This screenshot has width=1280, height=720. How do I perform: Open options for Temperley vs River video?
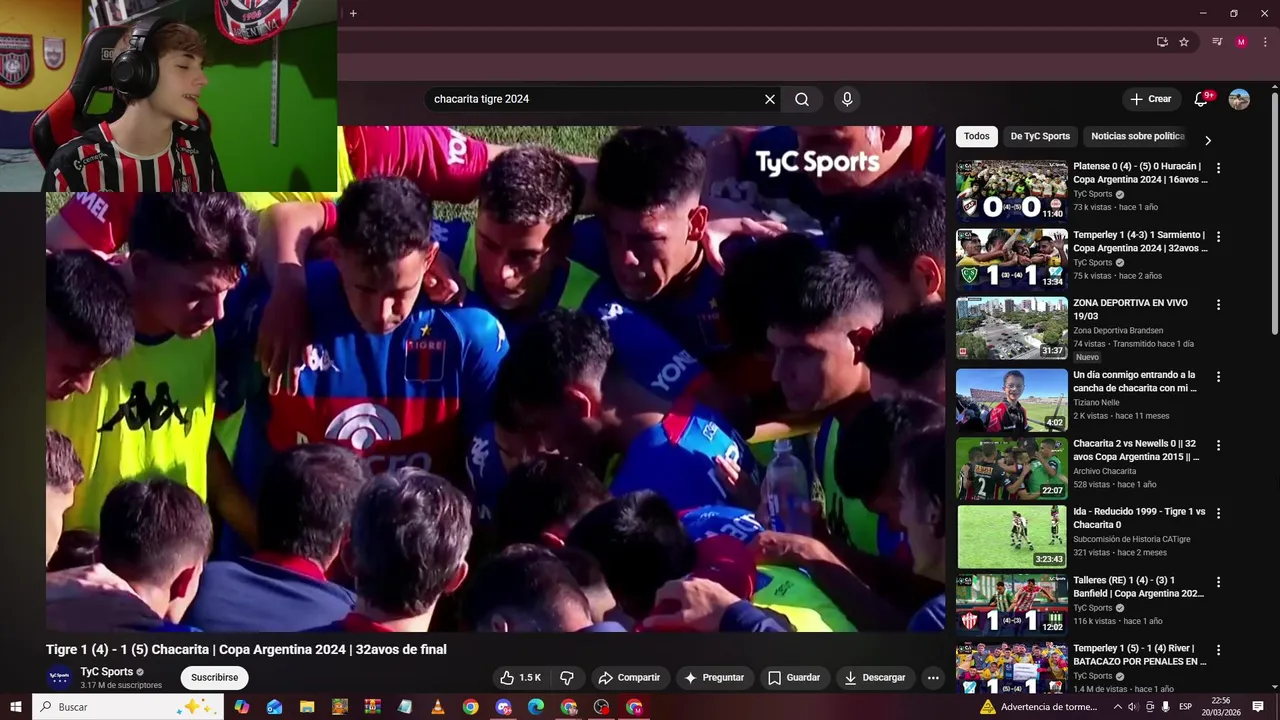pos(1218,650)
